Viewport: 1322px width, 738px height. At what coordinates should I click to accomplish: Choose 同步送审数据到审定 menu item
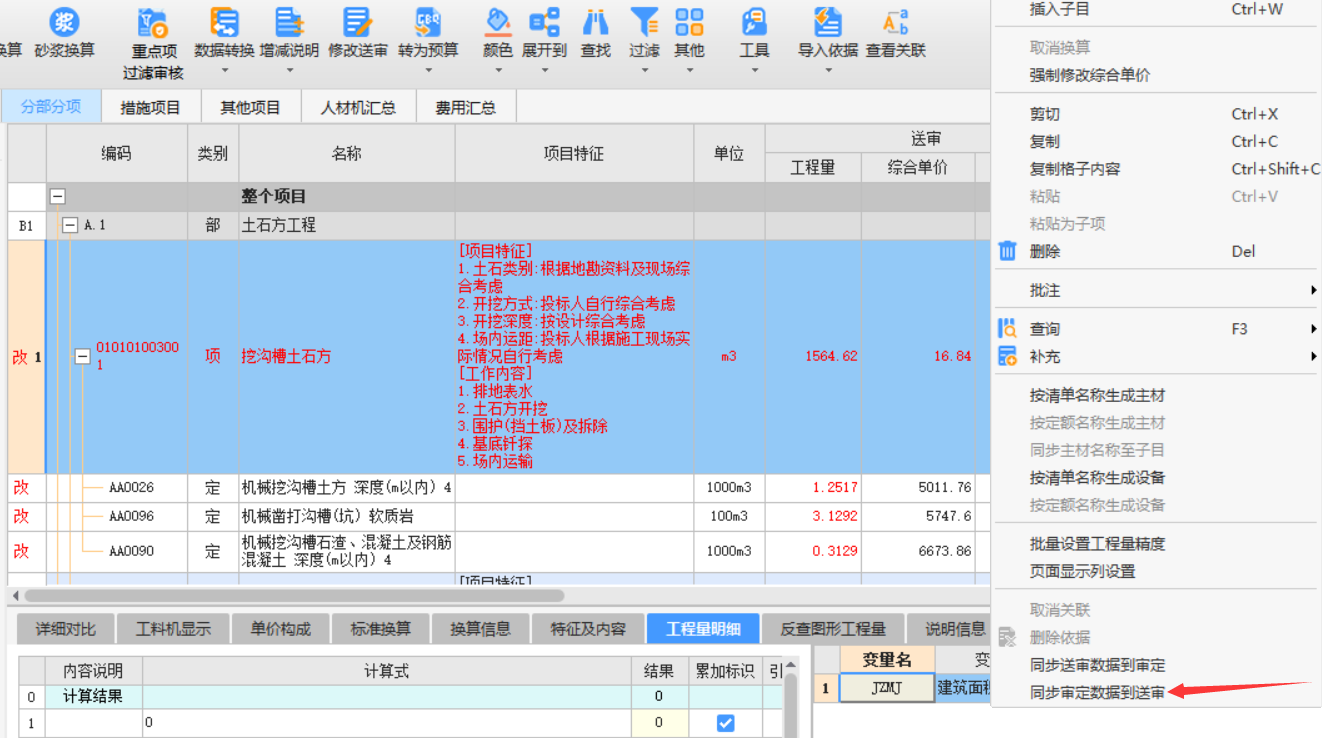[x=1097, y=665]
